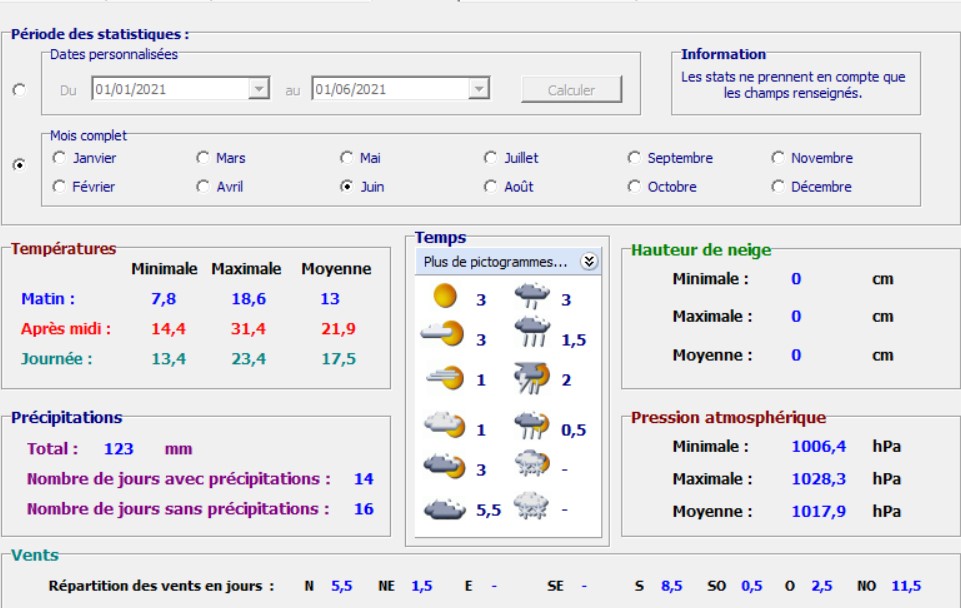The height and width of the screenshot is (608, 961).
Task: Click the rain with sun pictogram showing 0,5
Action: (532, 425)
